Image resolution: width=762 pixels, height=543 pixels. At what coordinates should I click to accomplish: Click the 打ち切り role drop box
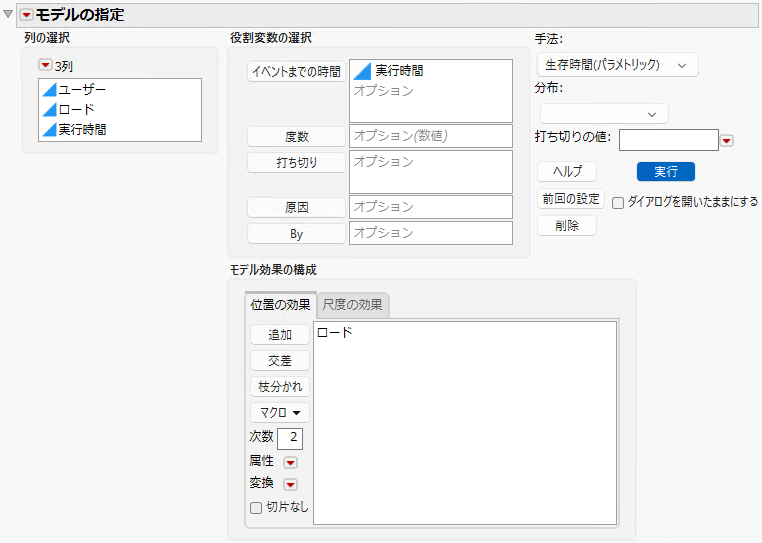click(431, 172)
